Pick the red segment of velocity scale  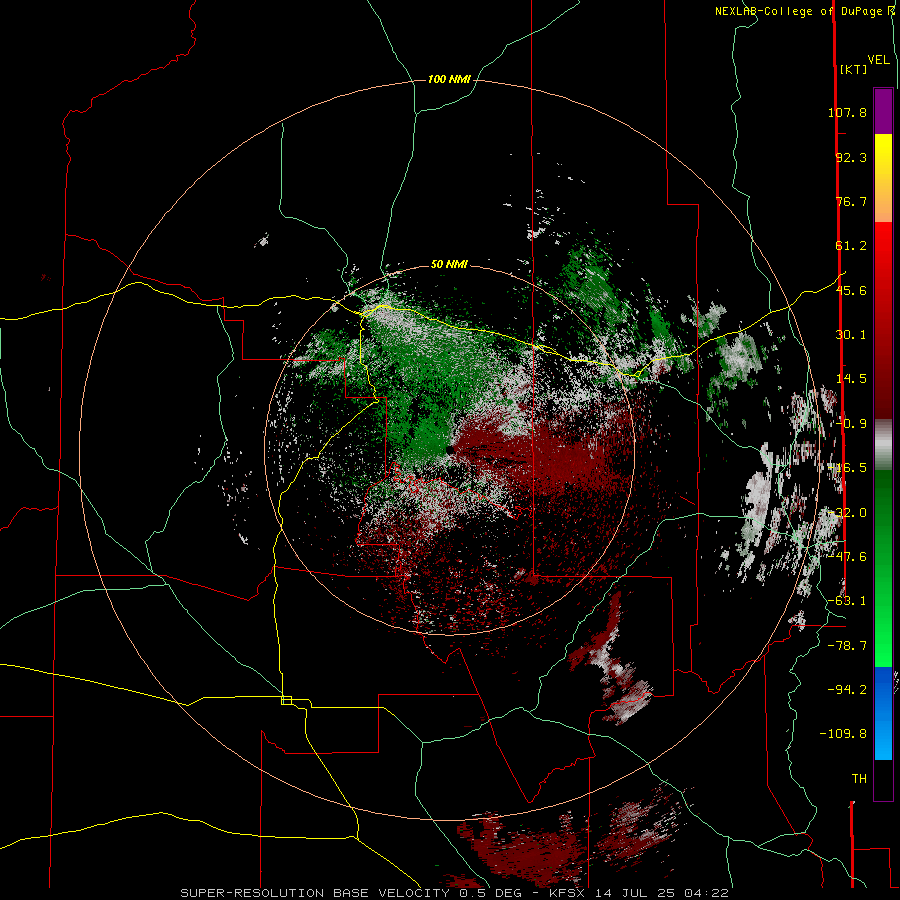pyautogui.click(x=883, y=320)
